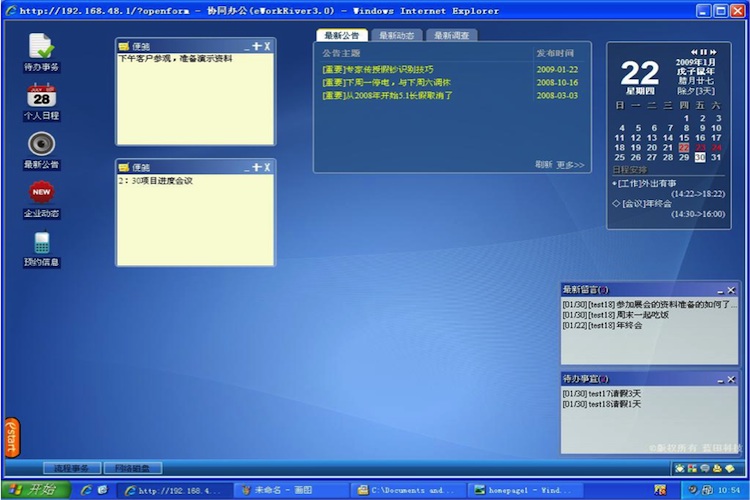Screen dimensions: 750x500
Task: Switch to the 最新动态 tab
Action: 397,36
